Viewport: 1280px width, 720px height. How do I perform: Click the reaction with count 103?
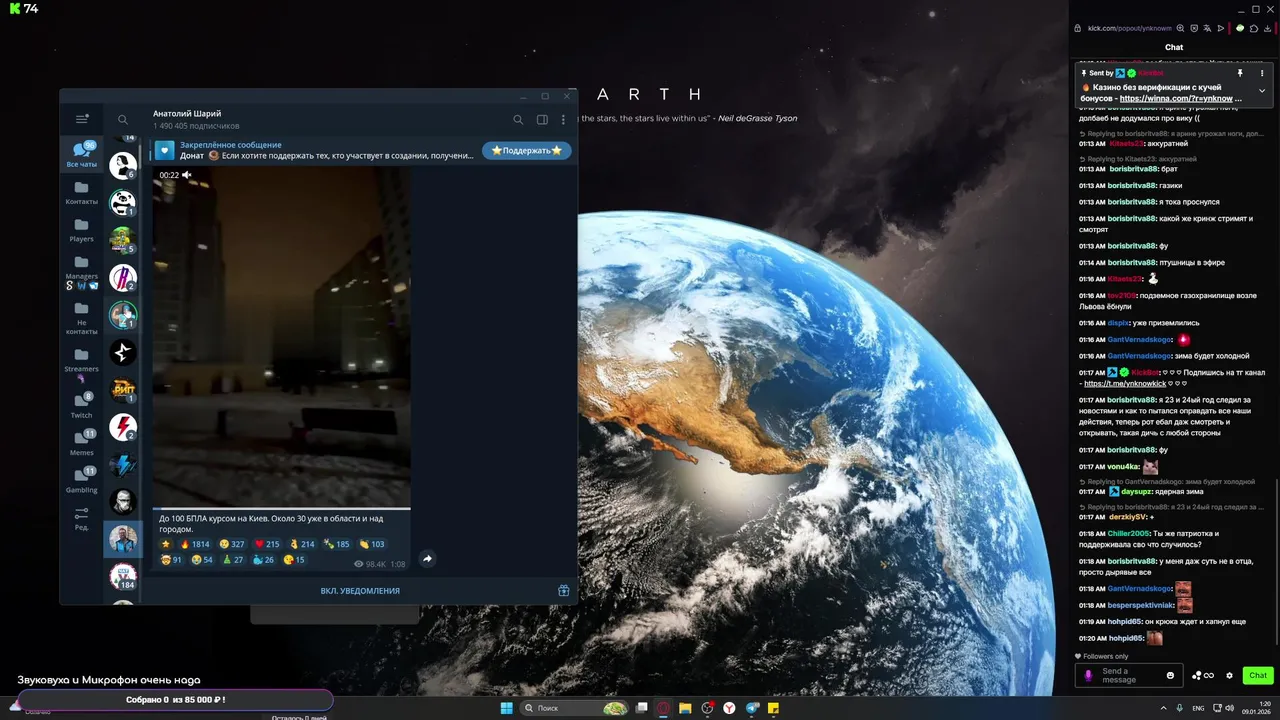point(372,544)
